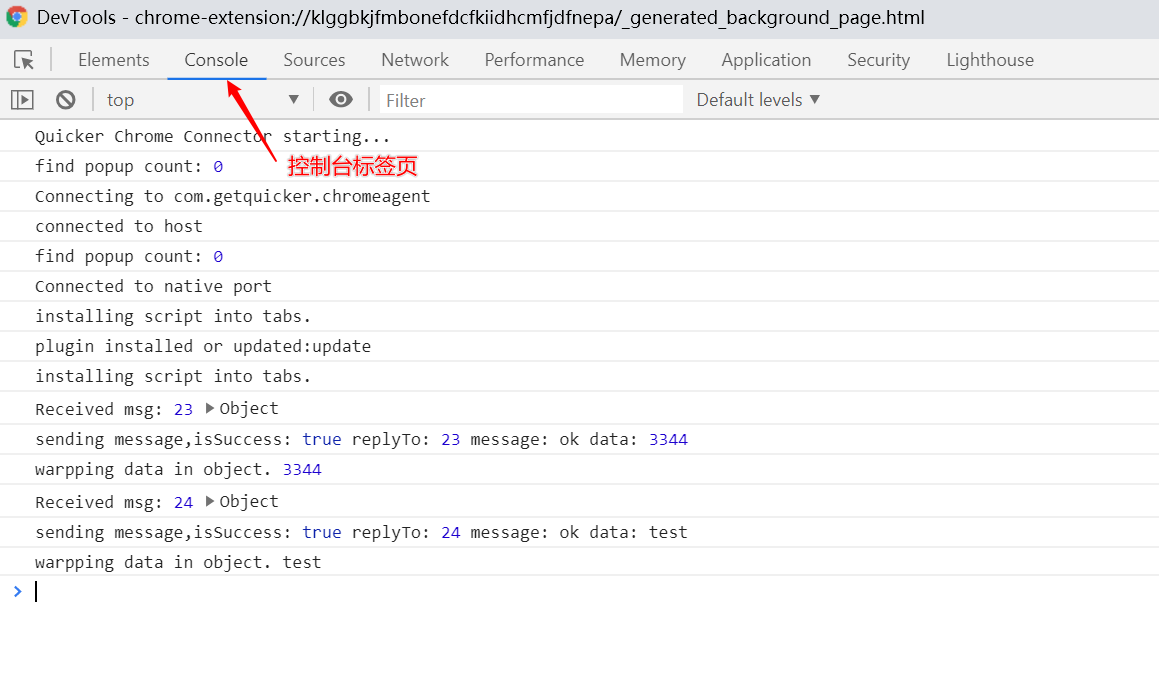Toggle the console sidebar panel icon
This screenshot has width=1159, height=678.
pos(22,99)
